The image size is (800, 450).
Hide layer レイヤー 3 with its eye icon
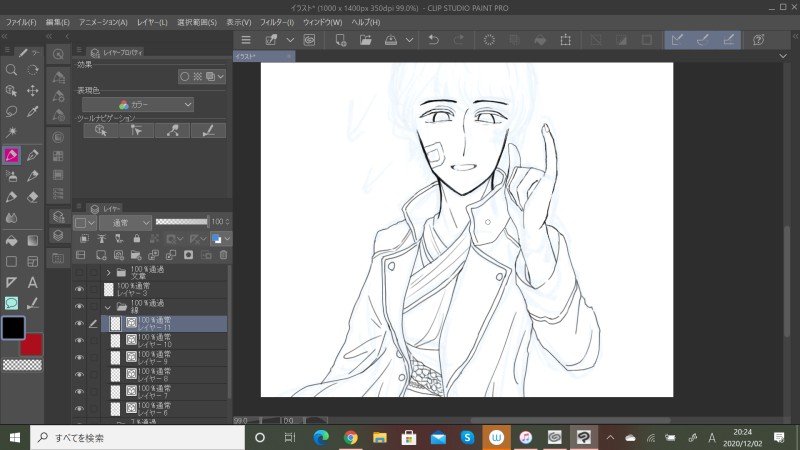79,289
